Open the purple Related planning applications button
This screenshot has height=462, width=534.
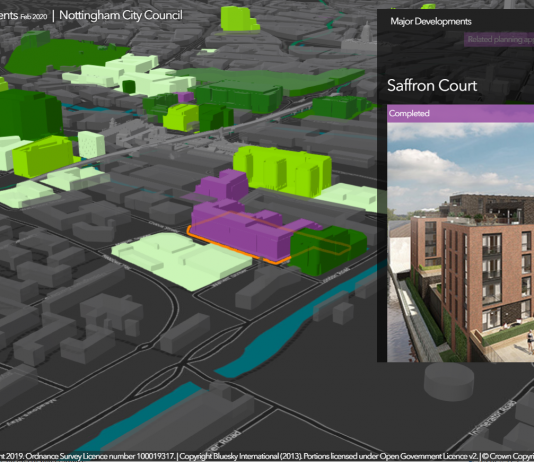click(499, 39)
